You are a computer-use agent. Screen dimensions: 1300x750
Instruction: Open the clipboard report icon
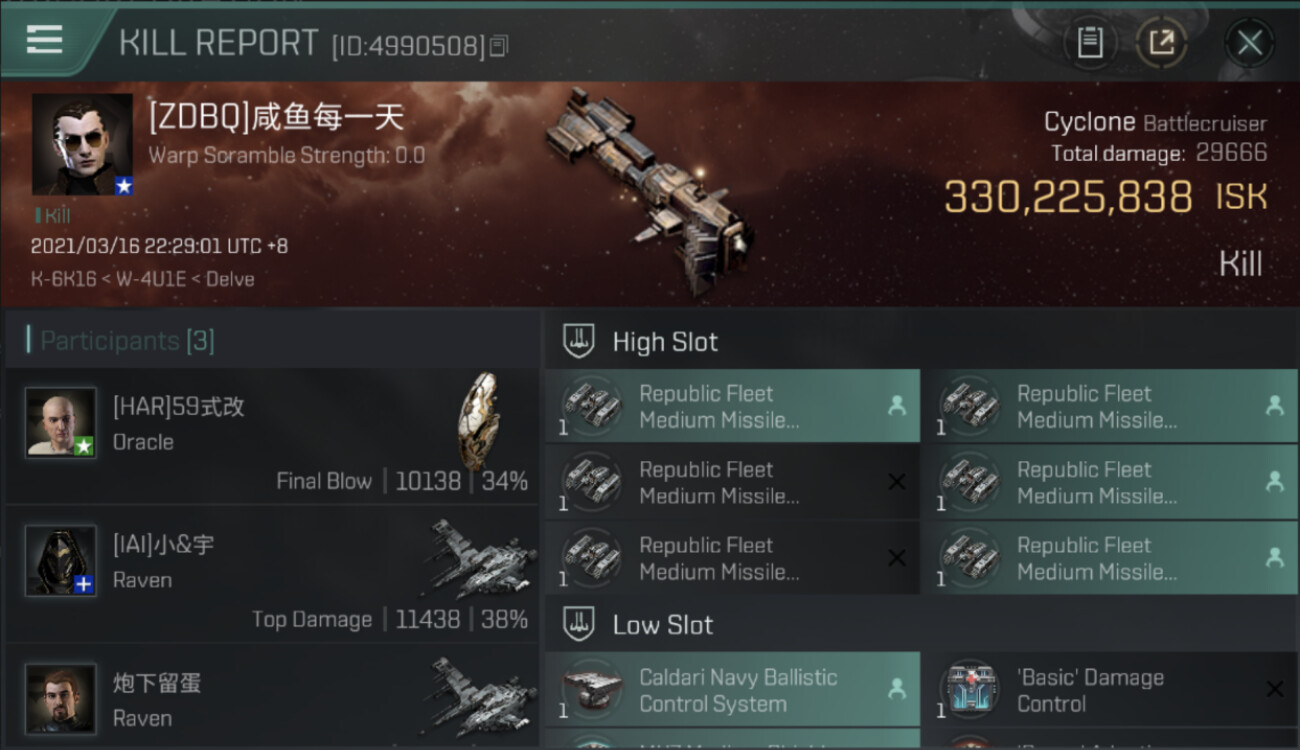(x=1090, y=43)
